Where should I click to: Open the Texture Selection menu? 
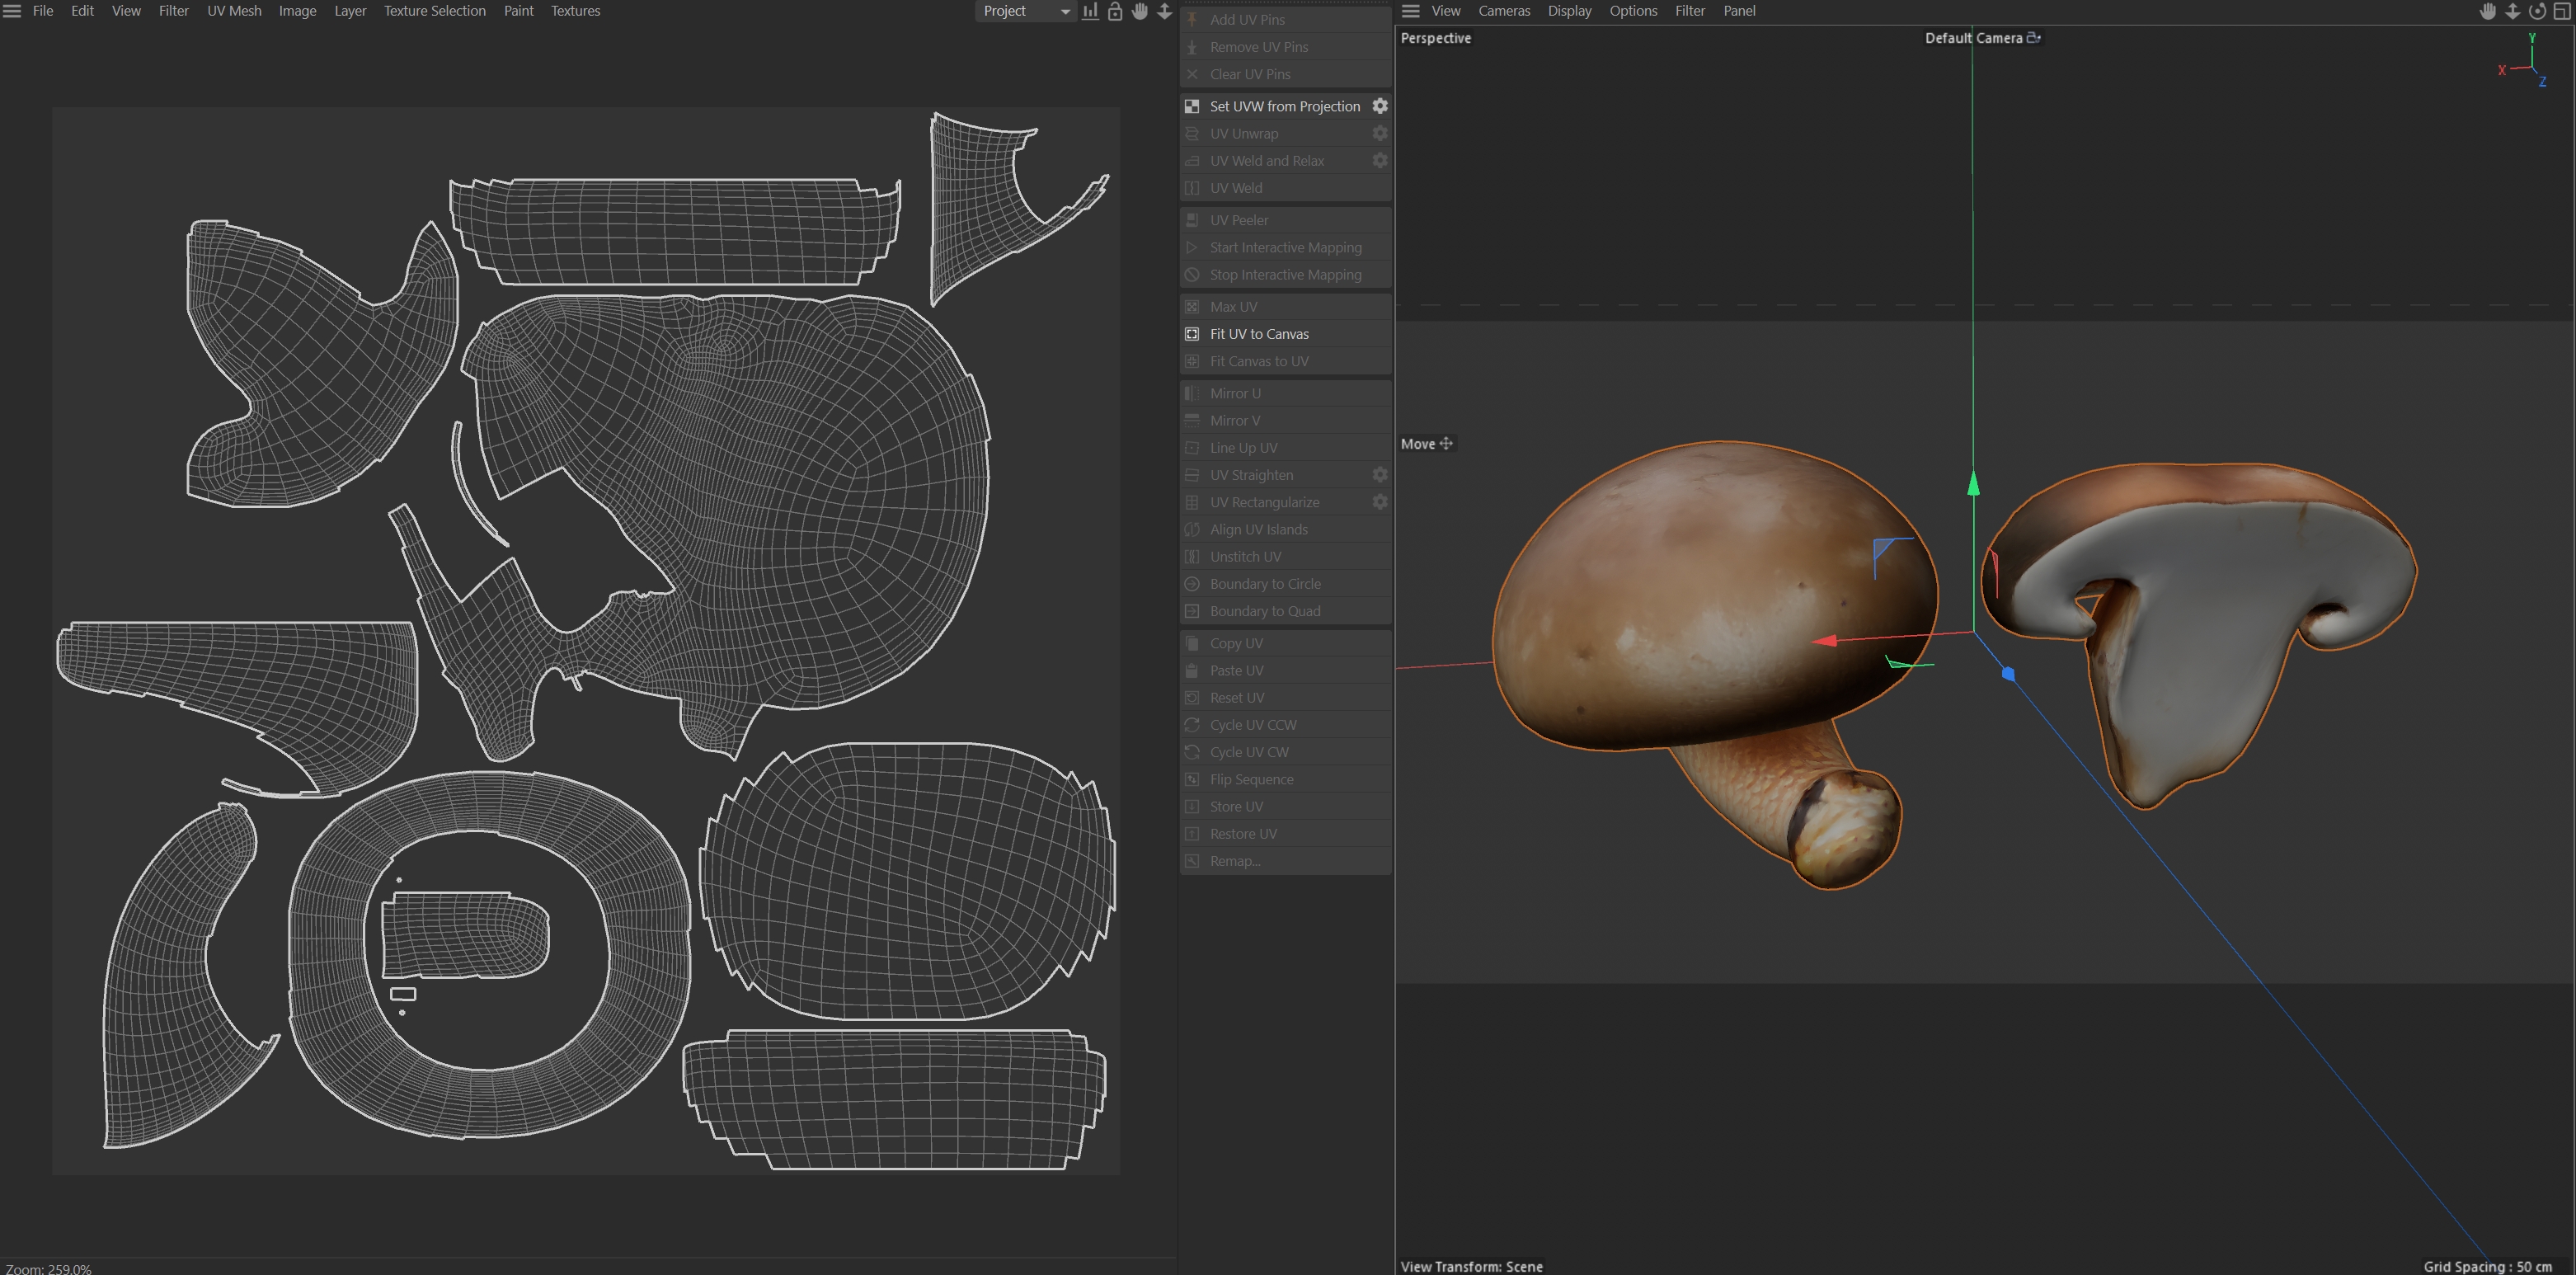[434, 11]
